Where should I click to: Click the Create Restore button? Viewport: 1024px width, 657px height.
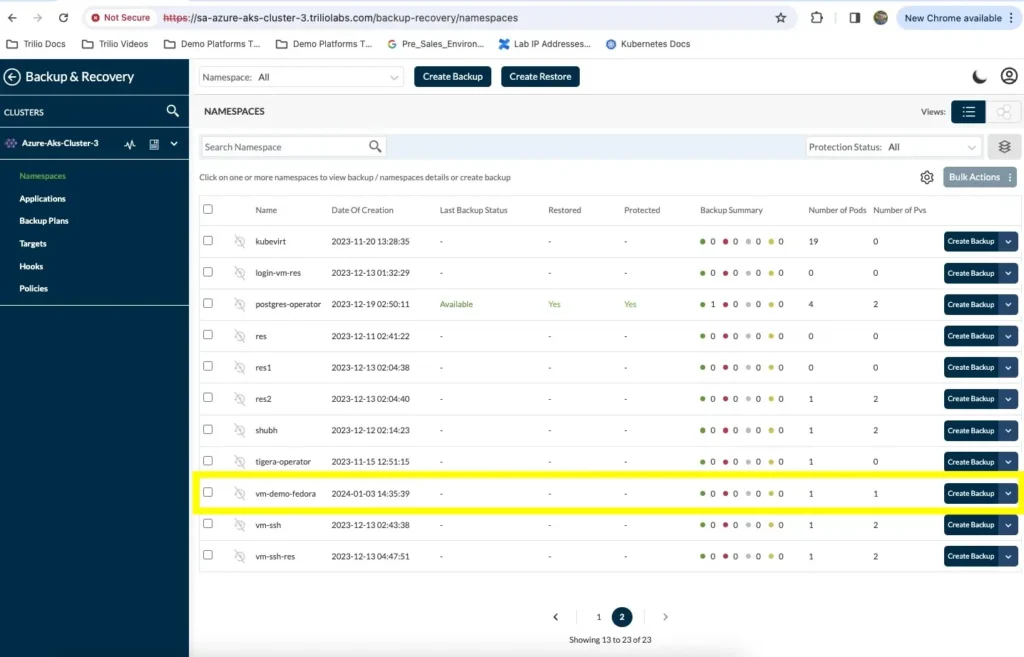540,76
